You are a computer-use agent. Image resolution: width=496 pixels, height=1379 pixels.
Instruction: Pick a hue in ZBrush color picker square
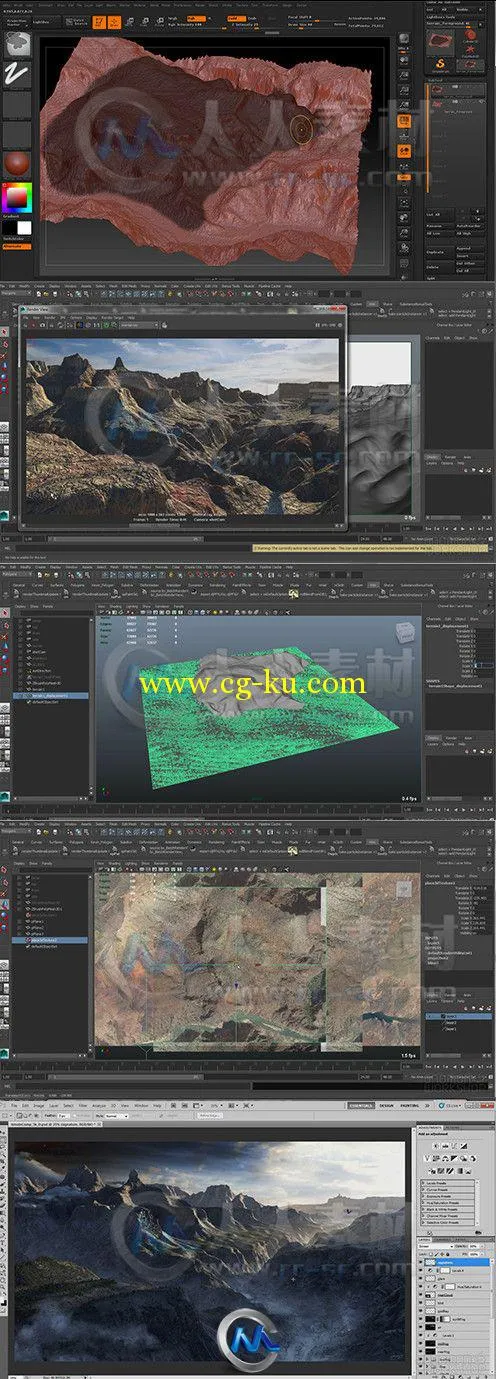pyautogui.click(x=16, y=196)
